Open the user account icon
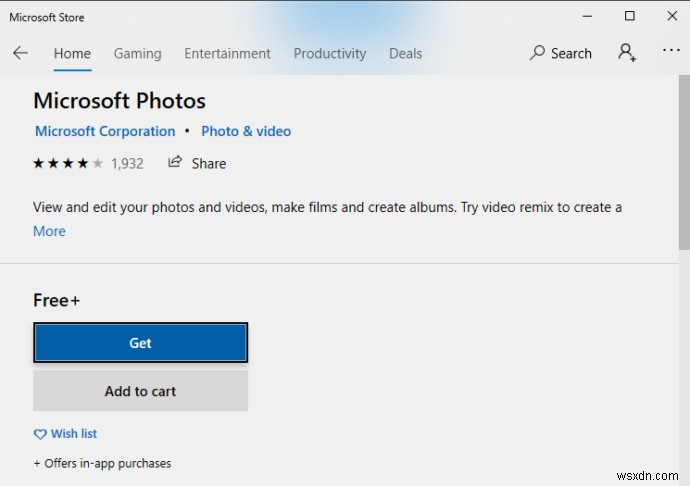Screen dimensions: 690x486 (x=627, y=53)
